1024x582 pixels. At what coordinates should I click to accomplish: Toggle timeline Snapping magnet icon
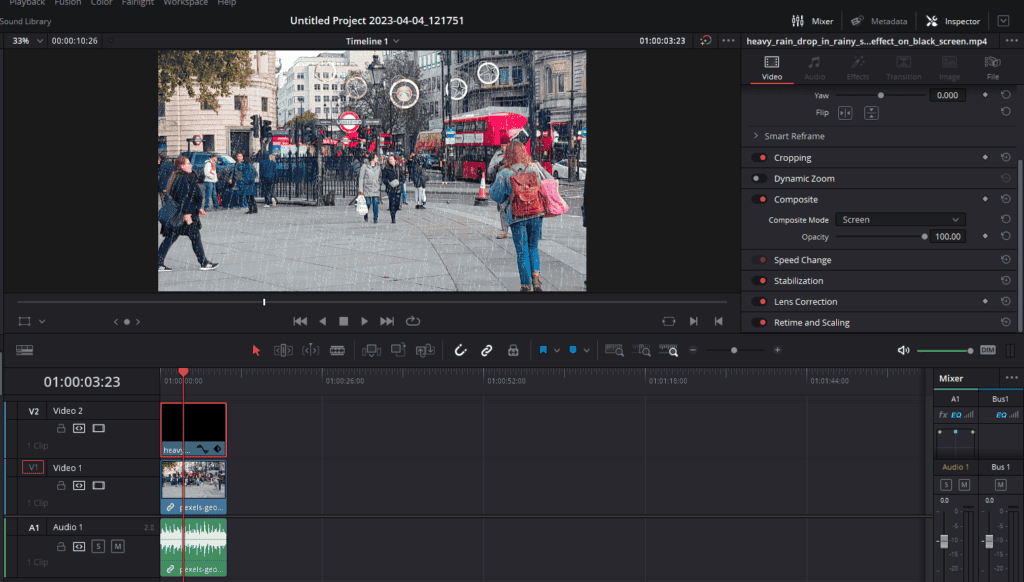(x=460, y=350)
